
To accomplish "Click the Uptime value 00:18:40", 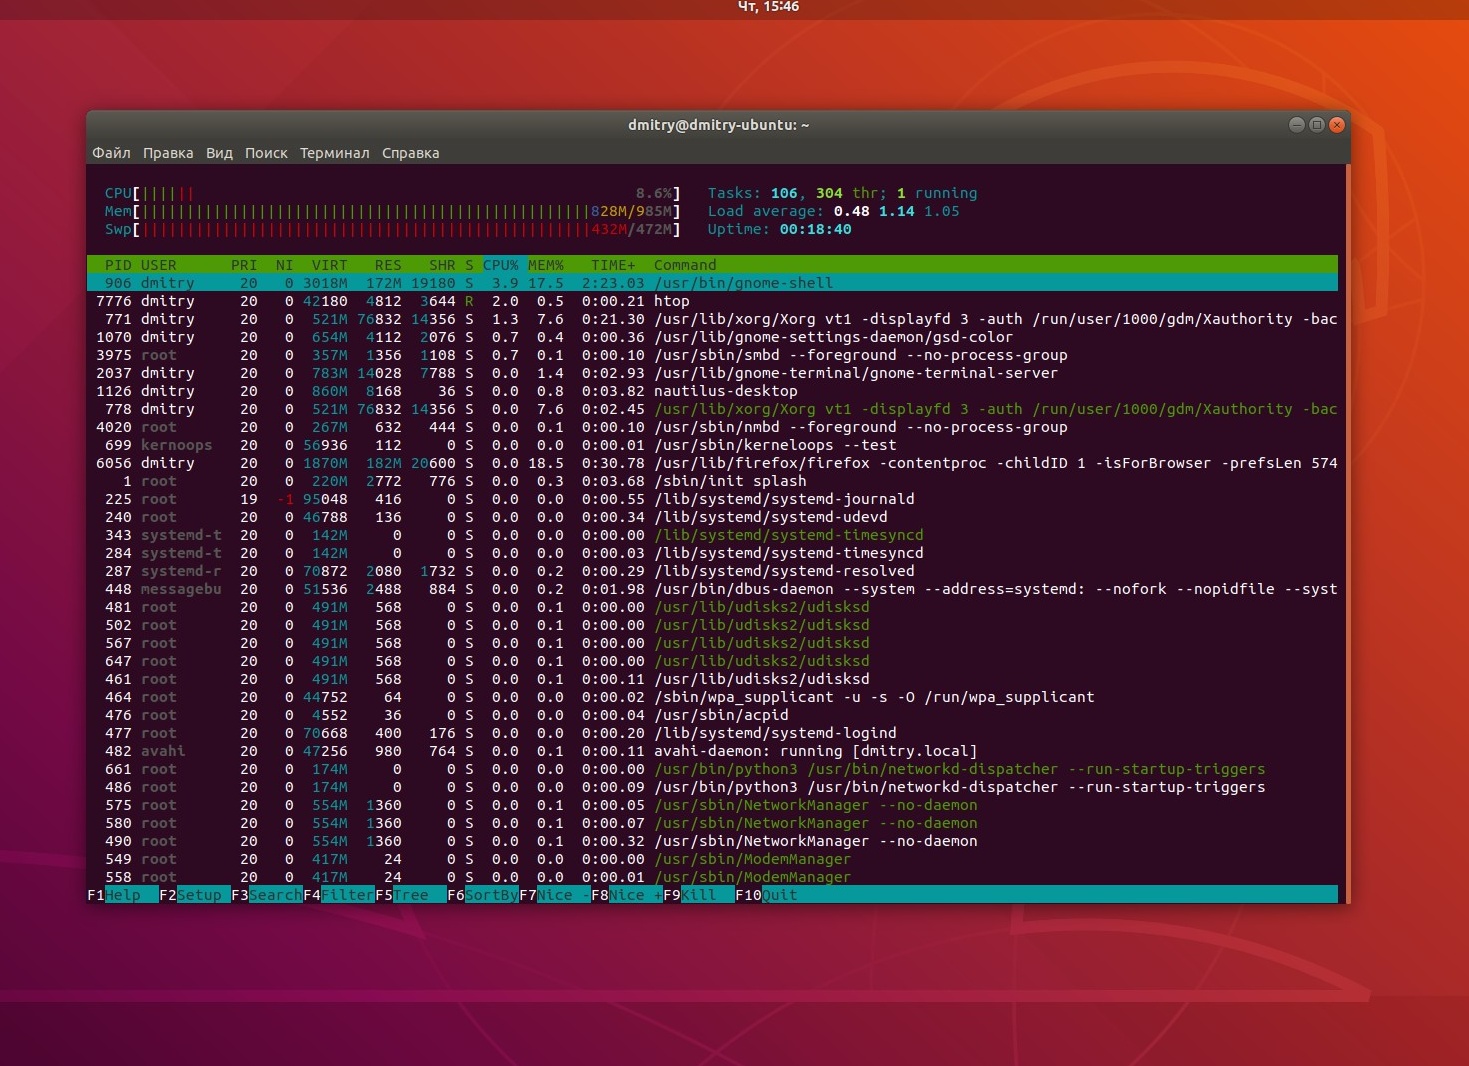I will click(x=816, y=229).
